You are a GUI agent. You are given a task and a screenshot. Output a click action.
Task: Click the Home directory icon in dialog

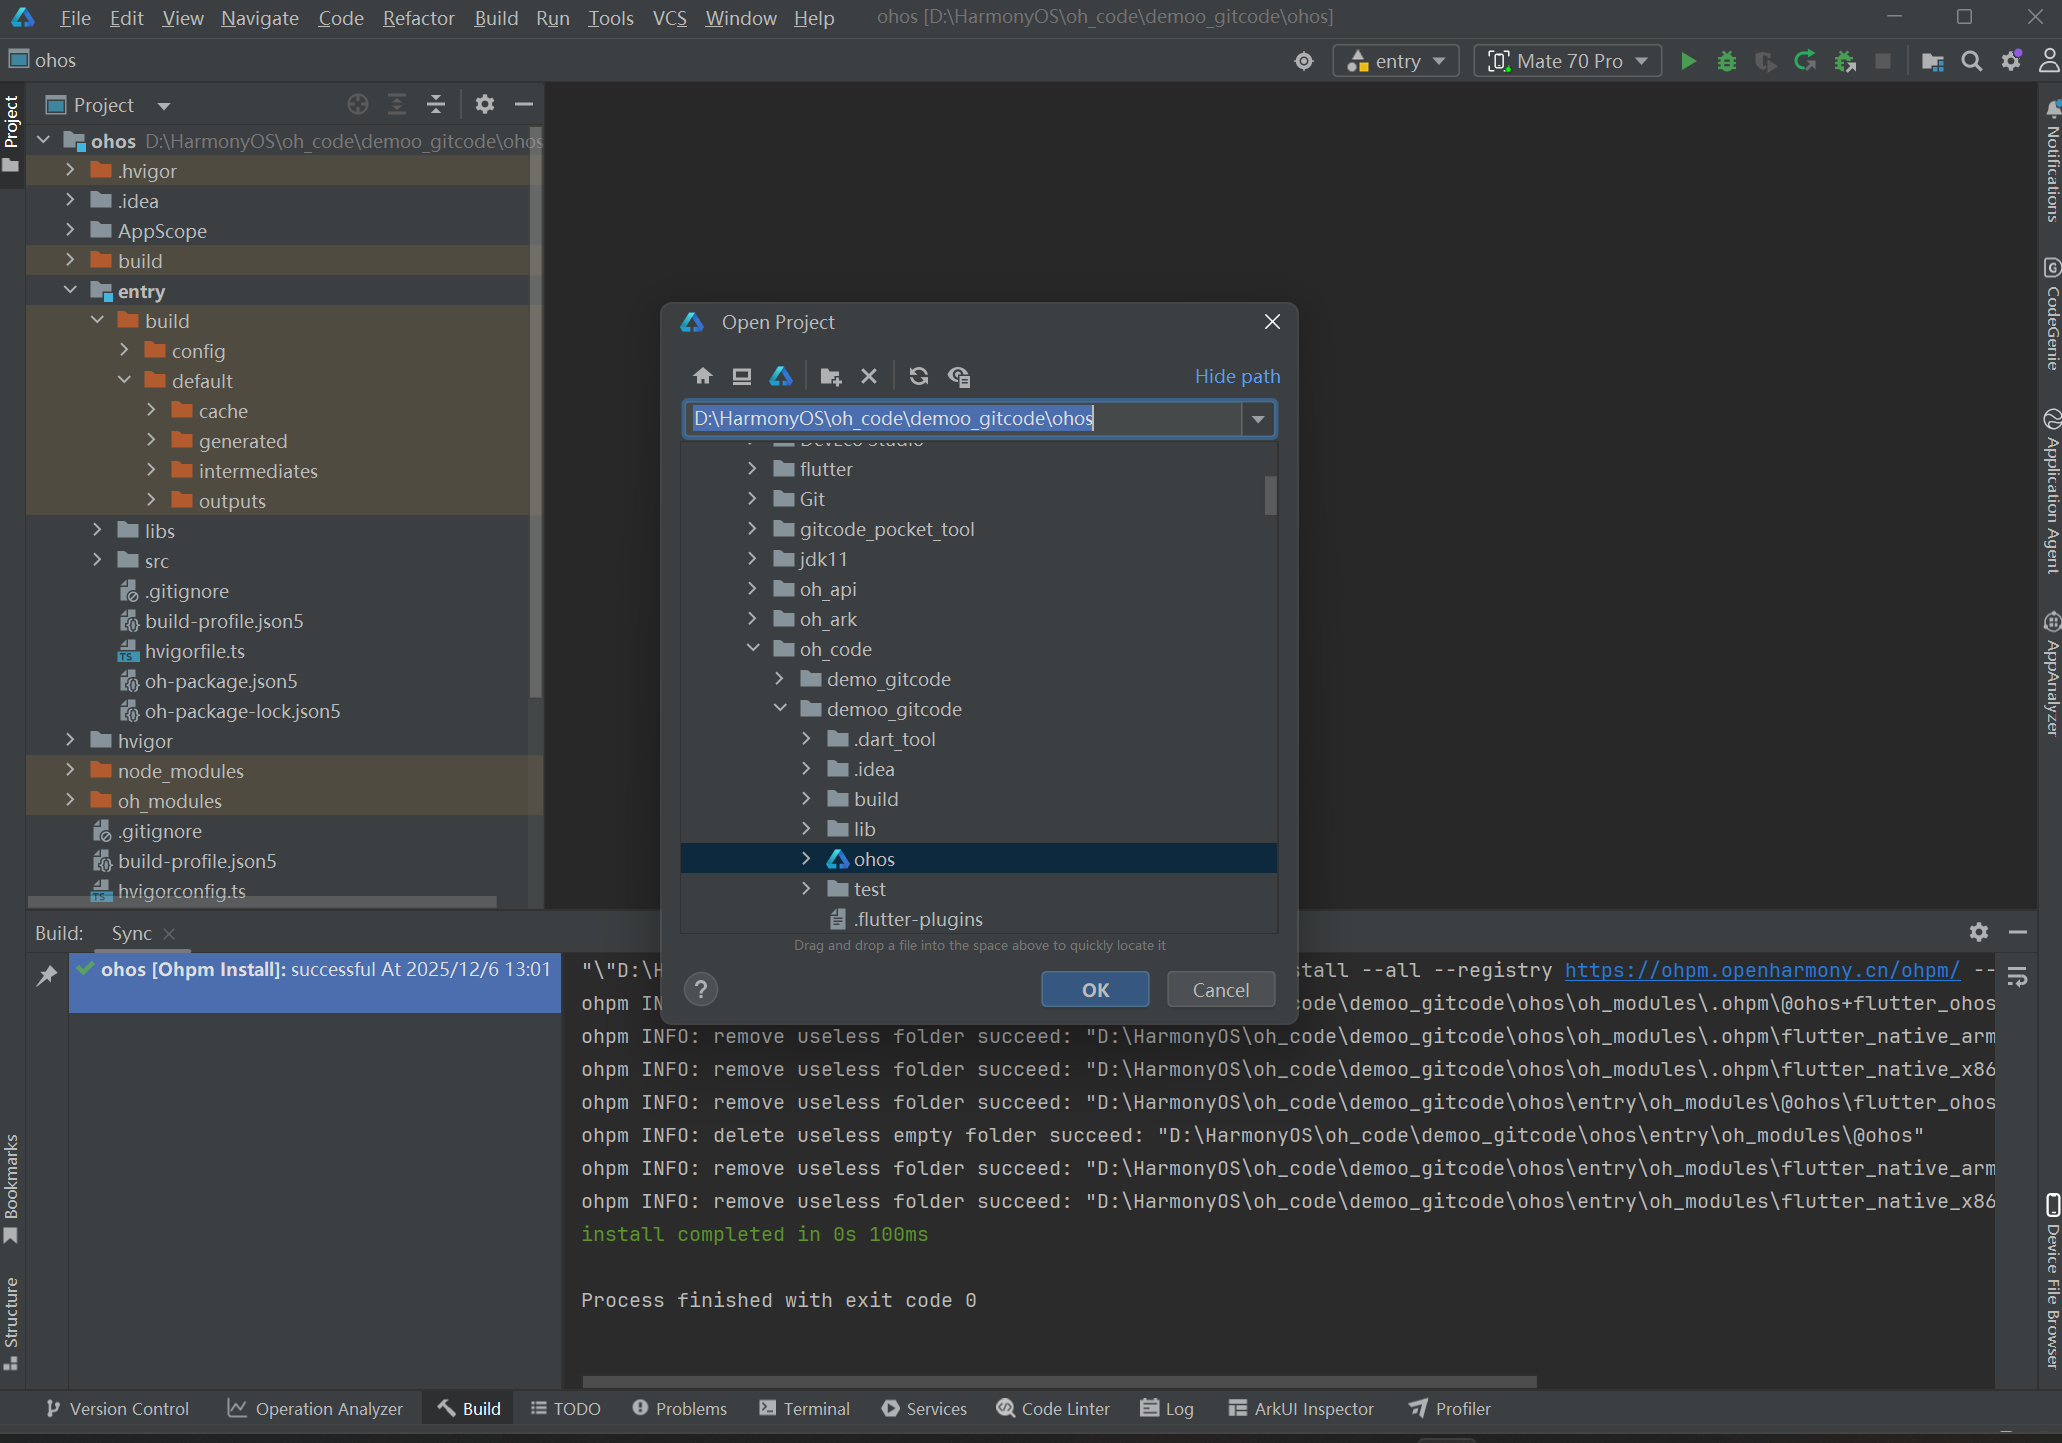[702, 376]
